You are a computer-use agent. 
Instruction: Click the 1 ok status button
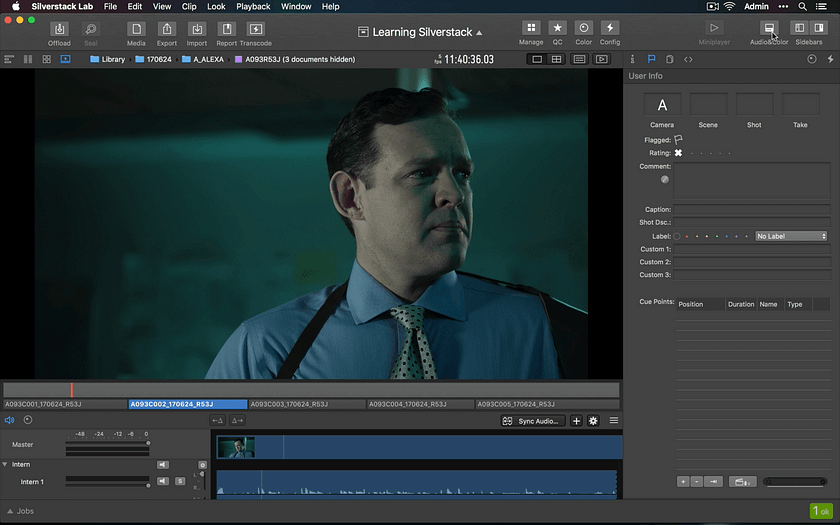point(821,511)
